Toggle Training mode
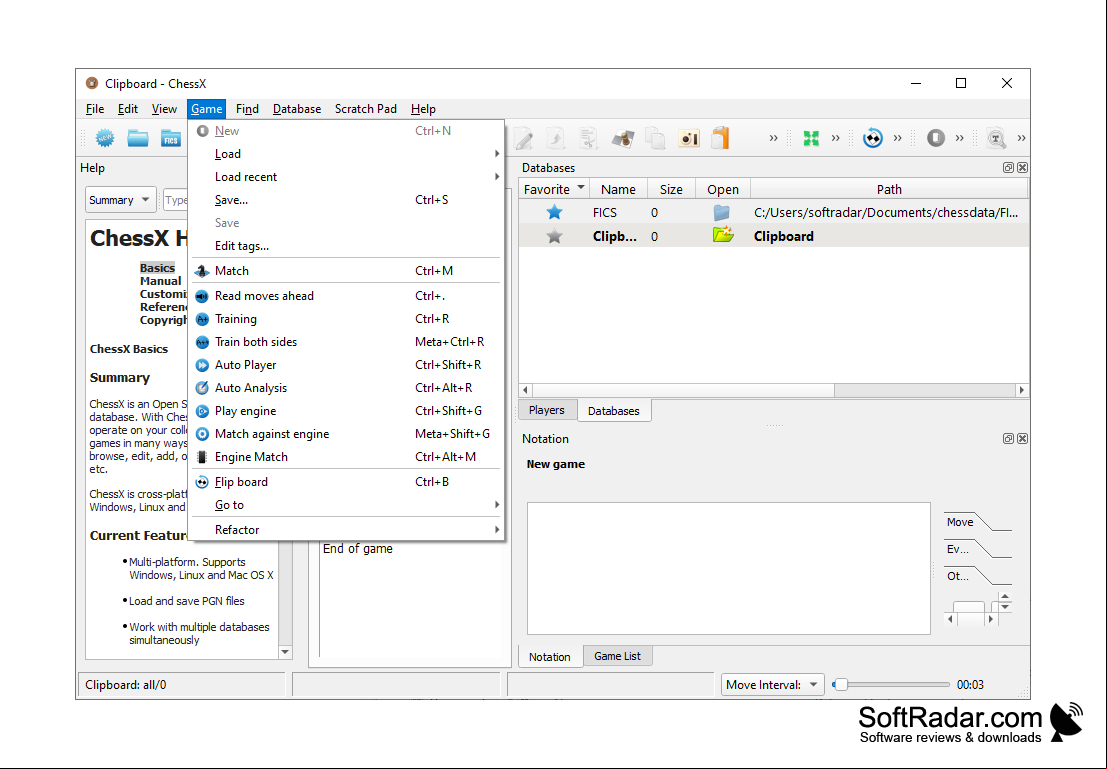This screenshot has width=1107, height=769. pyautogui.click(x=347, y=318)
